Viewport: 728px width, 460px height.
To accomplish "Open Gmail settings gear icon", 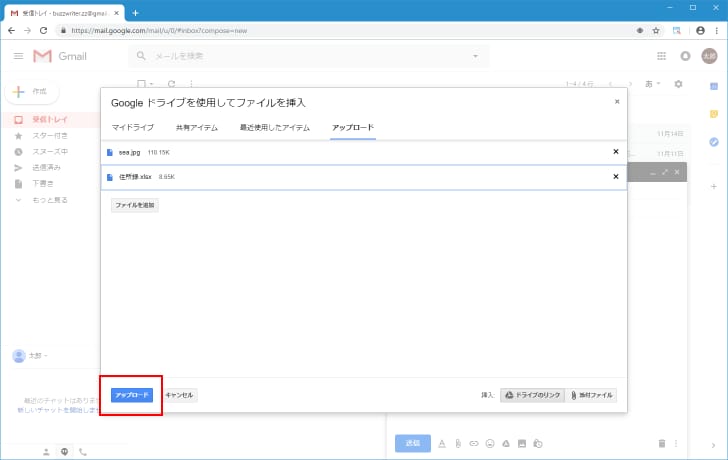I will tap(678, 84).
